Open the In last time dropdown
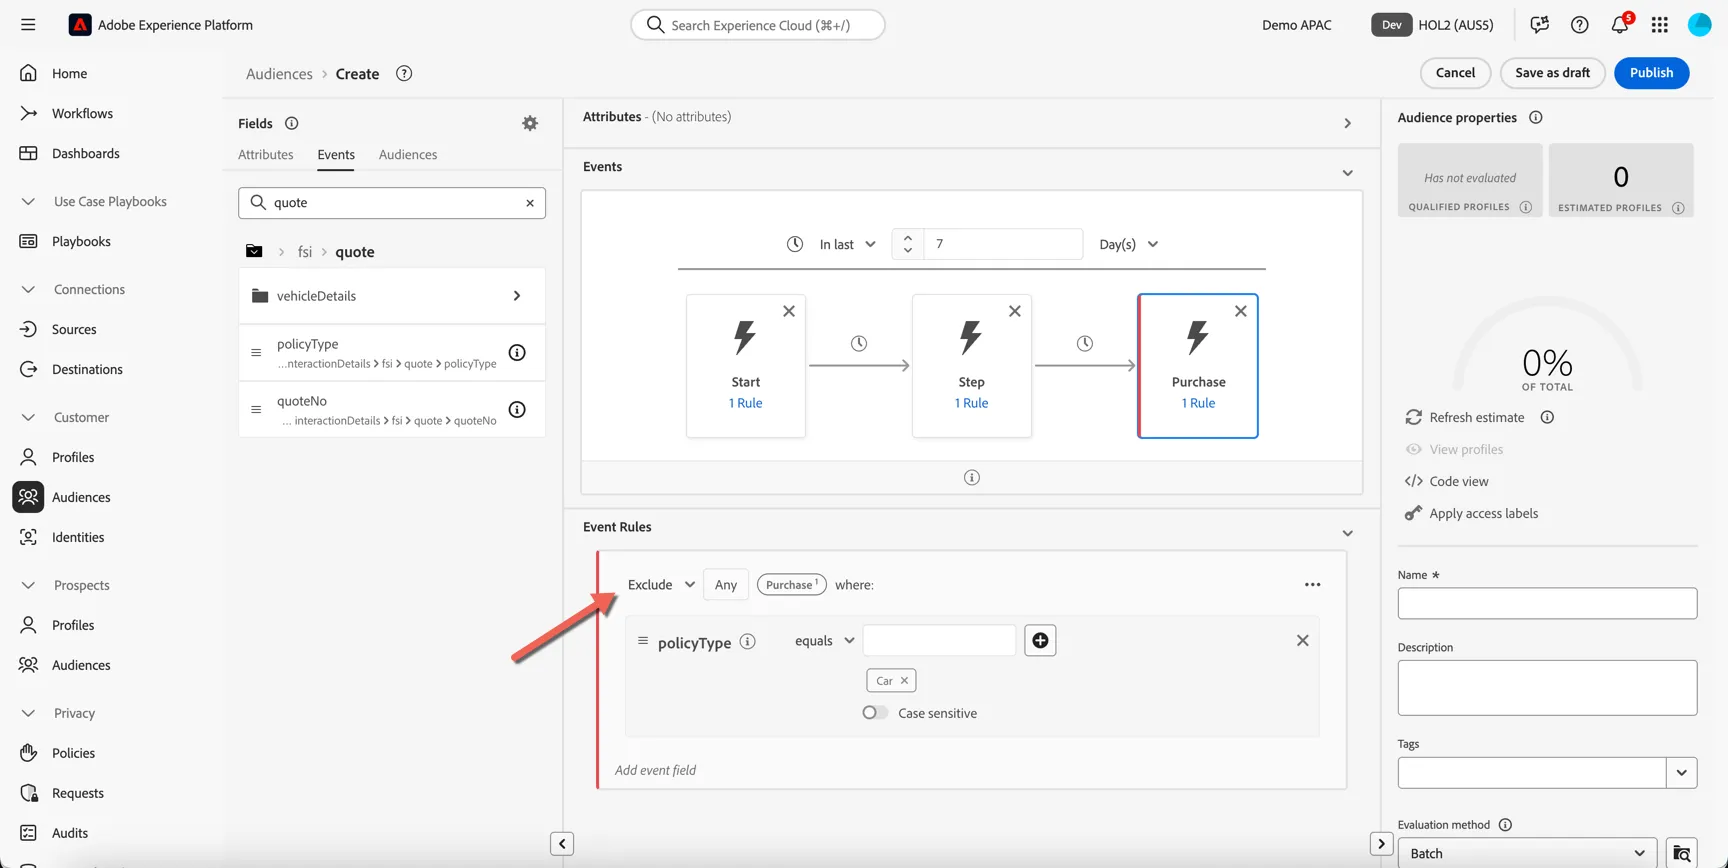 847,244
